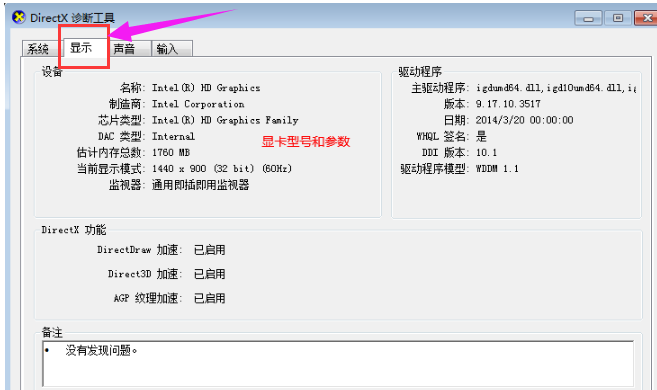Click Direct3D 加速 status 已启用

point(210,274)
